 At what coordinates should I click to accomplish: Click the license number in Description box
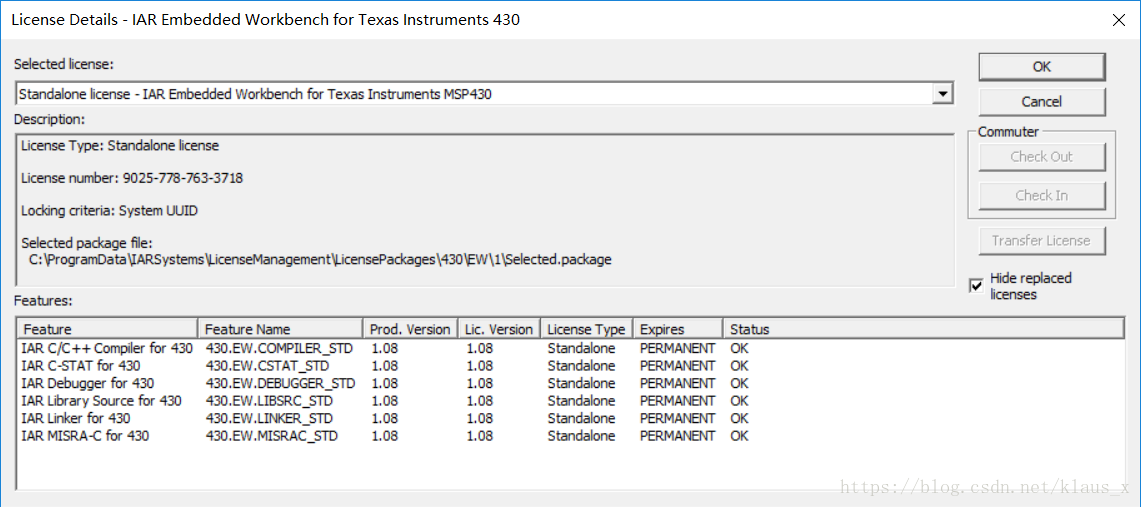[x=182, y=178]
